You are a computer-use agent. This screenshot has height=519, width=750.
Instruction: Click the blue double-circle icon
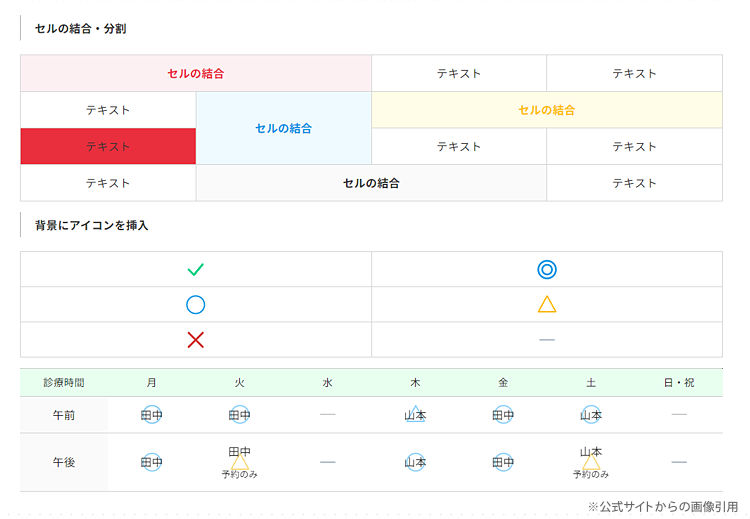(547, 269)
